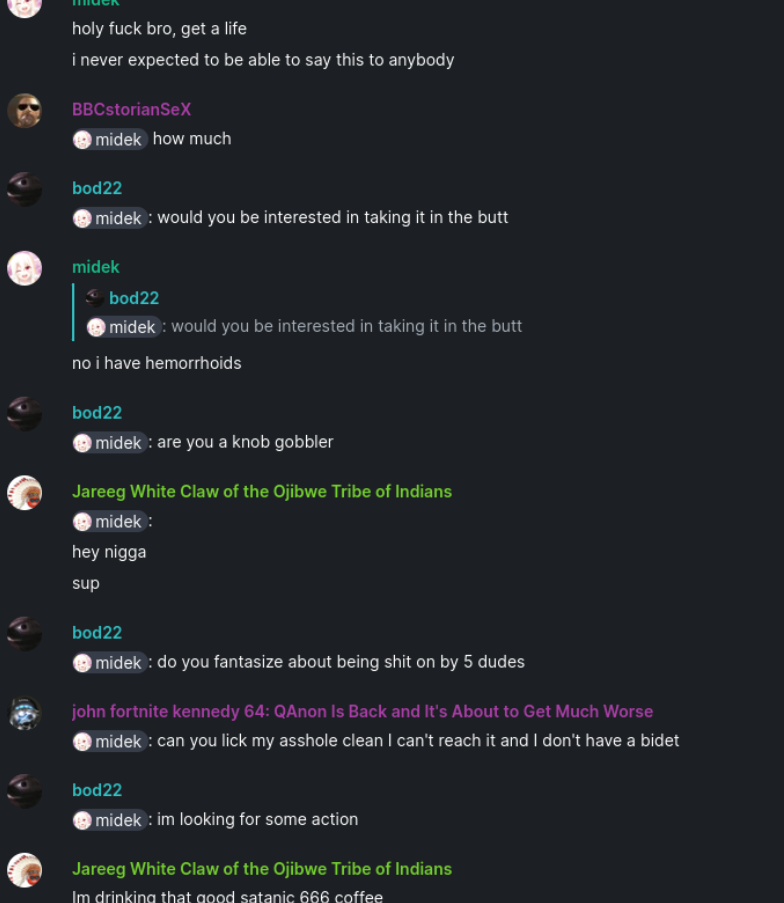Select midek username above the quoted reply

pos(95,267)
